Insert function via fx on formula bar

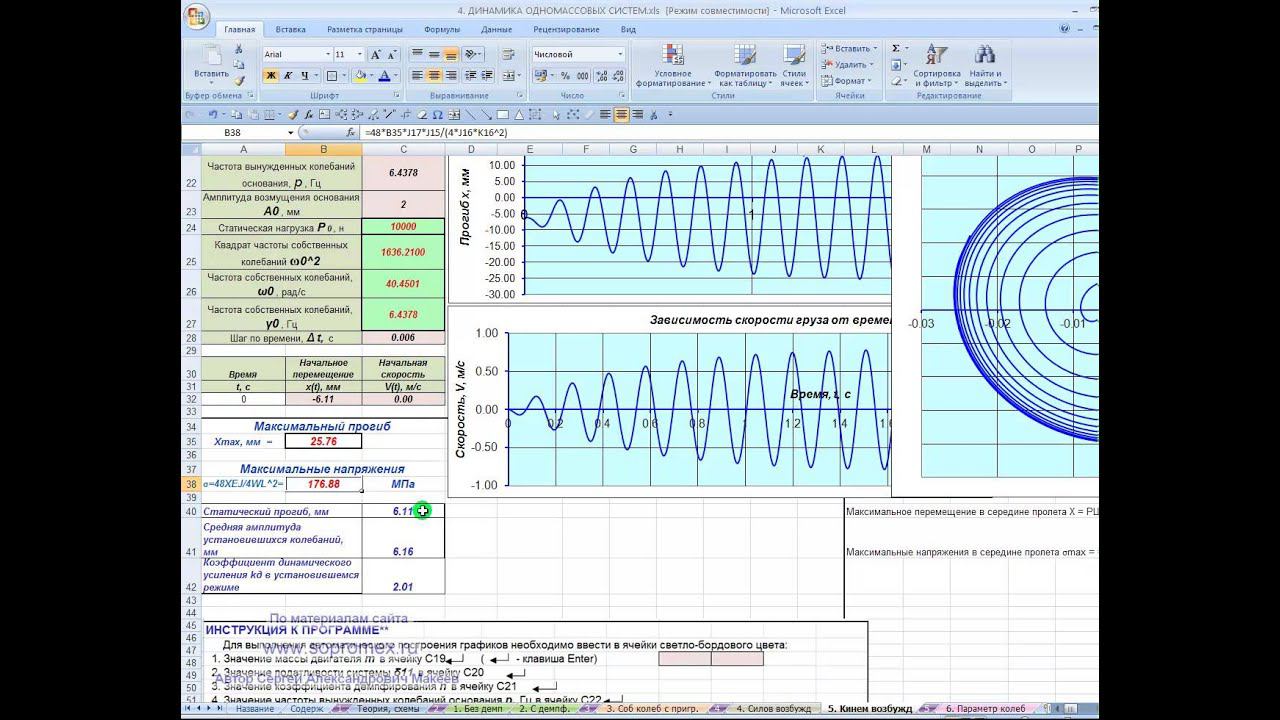coord(350,132)
